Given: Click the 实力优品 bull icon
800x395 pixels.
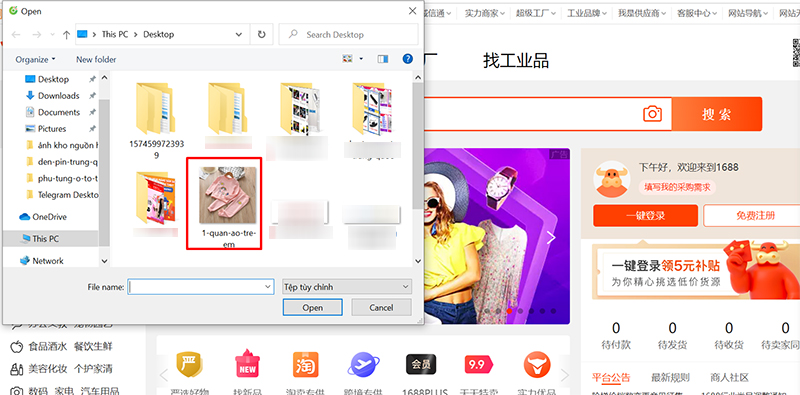Looking at the screenshot, I should click(x=537, y=365).
